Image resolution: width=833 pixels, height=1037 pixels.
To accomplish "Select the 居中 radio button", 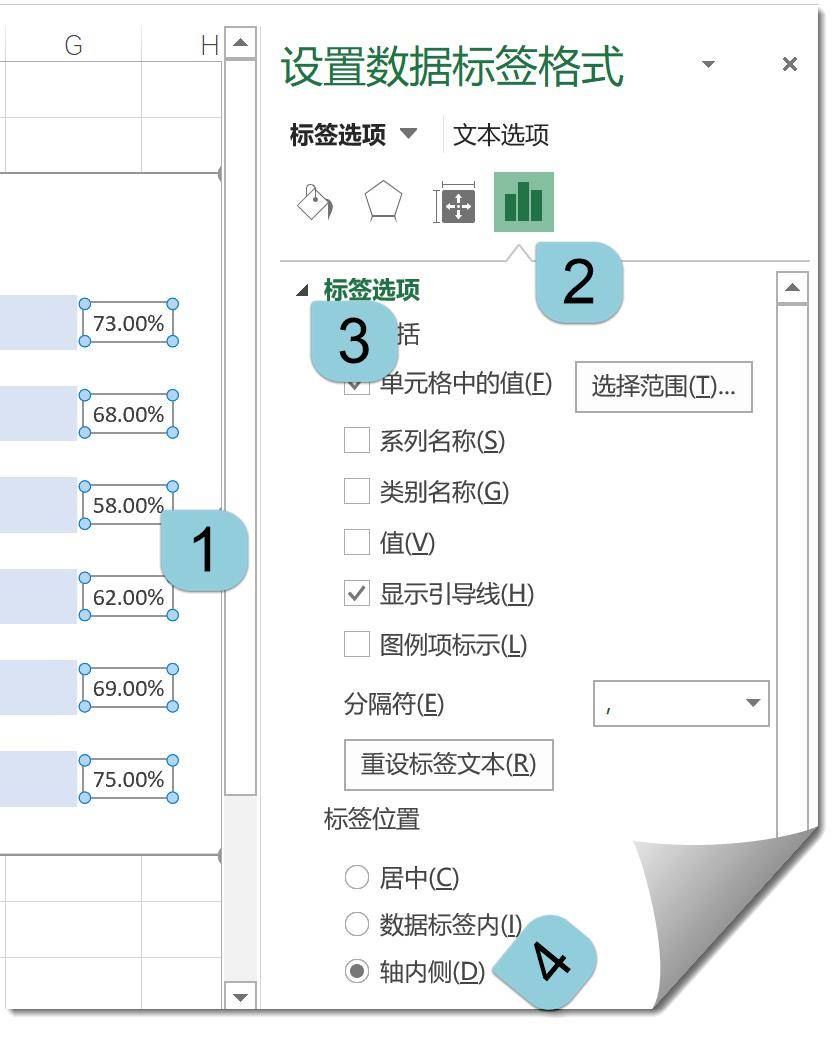I will pyautogui.click(x=356, y=877).
